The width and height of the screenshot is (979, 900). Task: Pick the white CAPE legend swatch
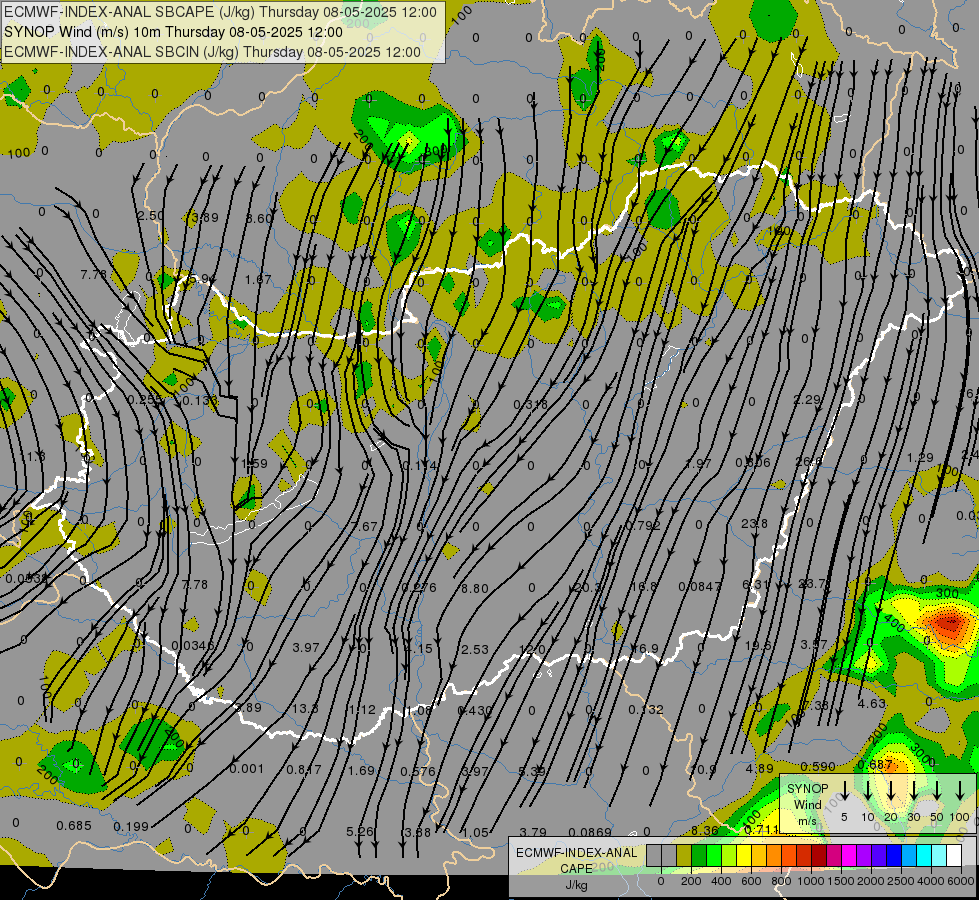pos(954,855)
